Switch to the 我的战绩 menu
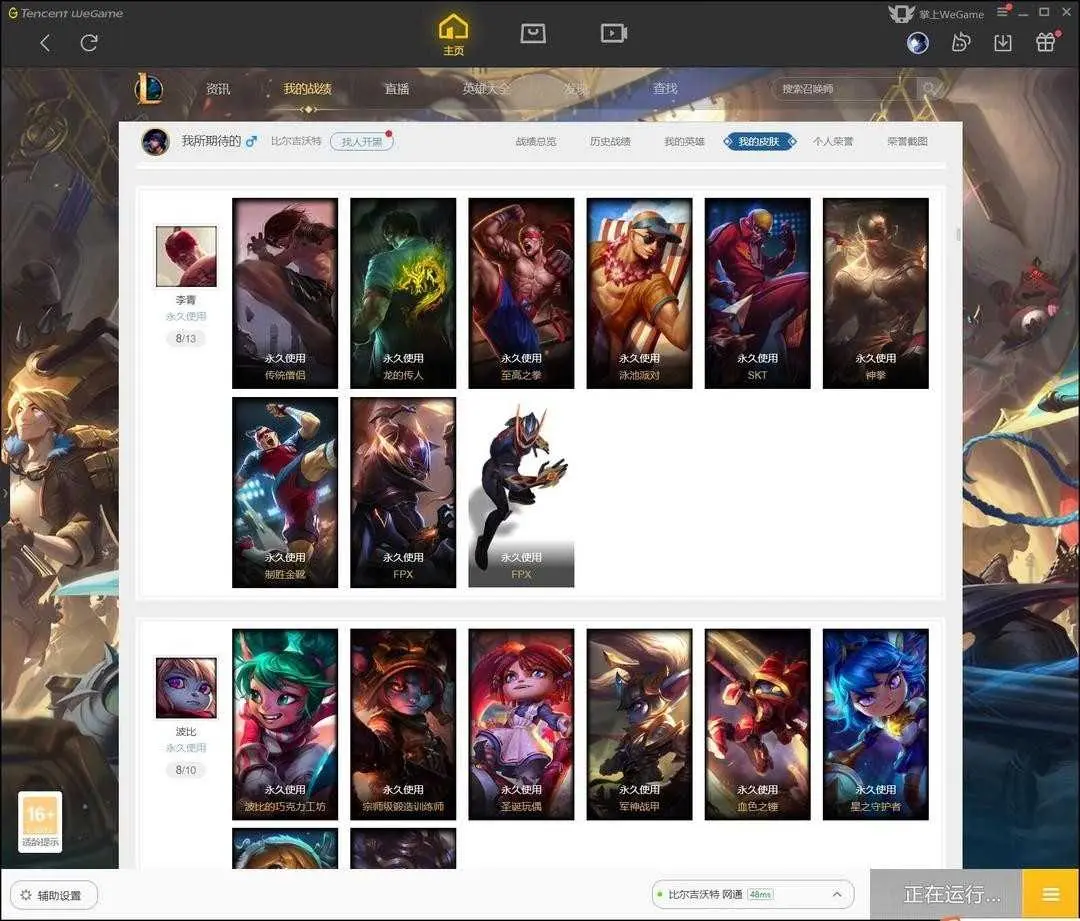Screen dimensions: 1080x921 (307, 89)
